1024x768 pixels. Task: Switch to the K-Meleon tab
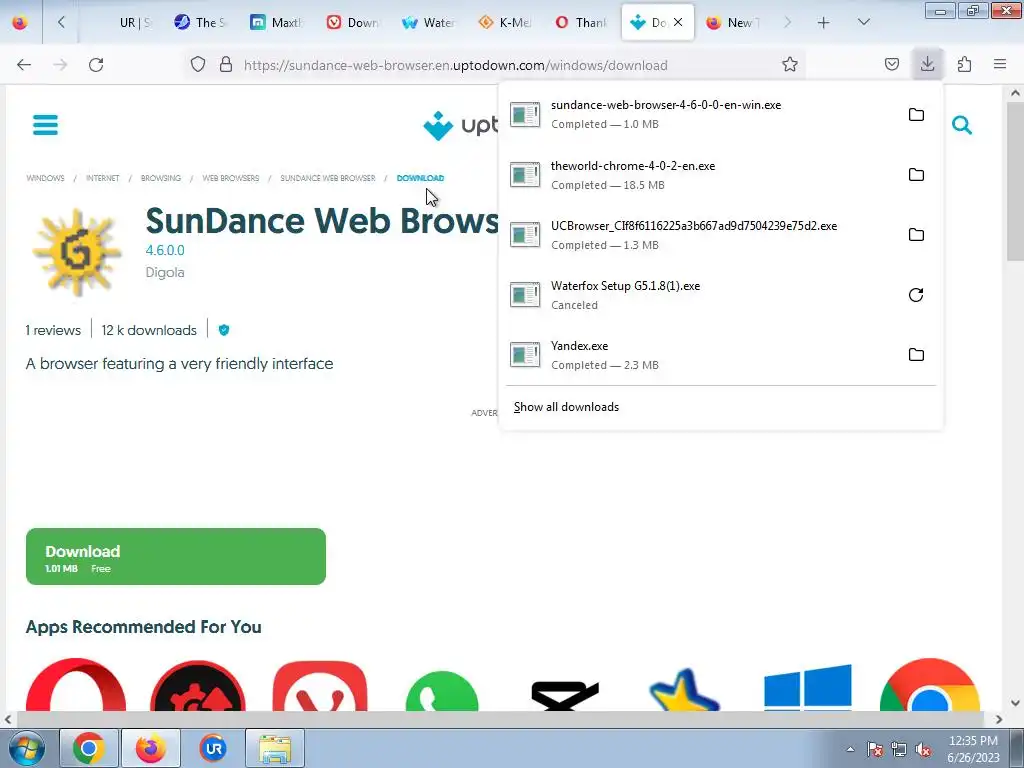[x=505, y=22]
